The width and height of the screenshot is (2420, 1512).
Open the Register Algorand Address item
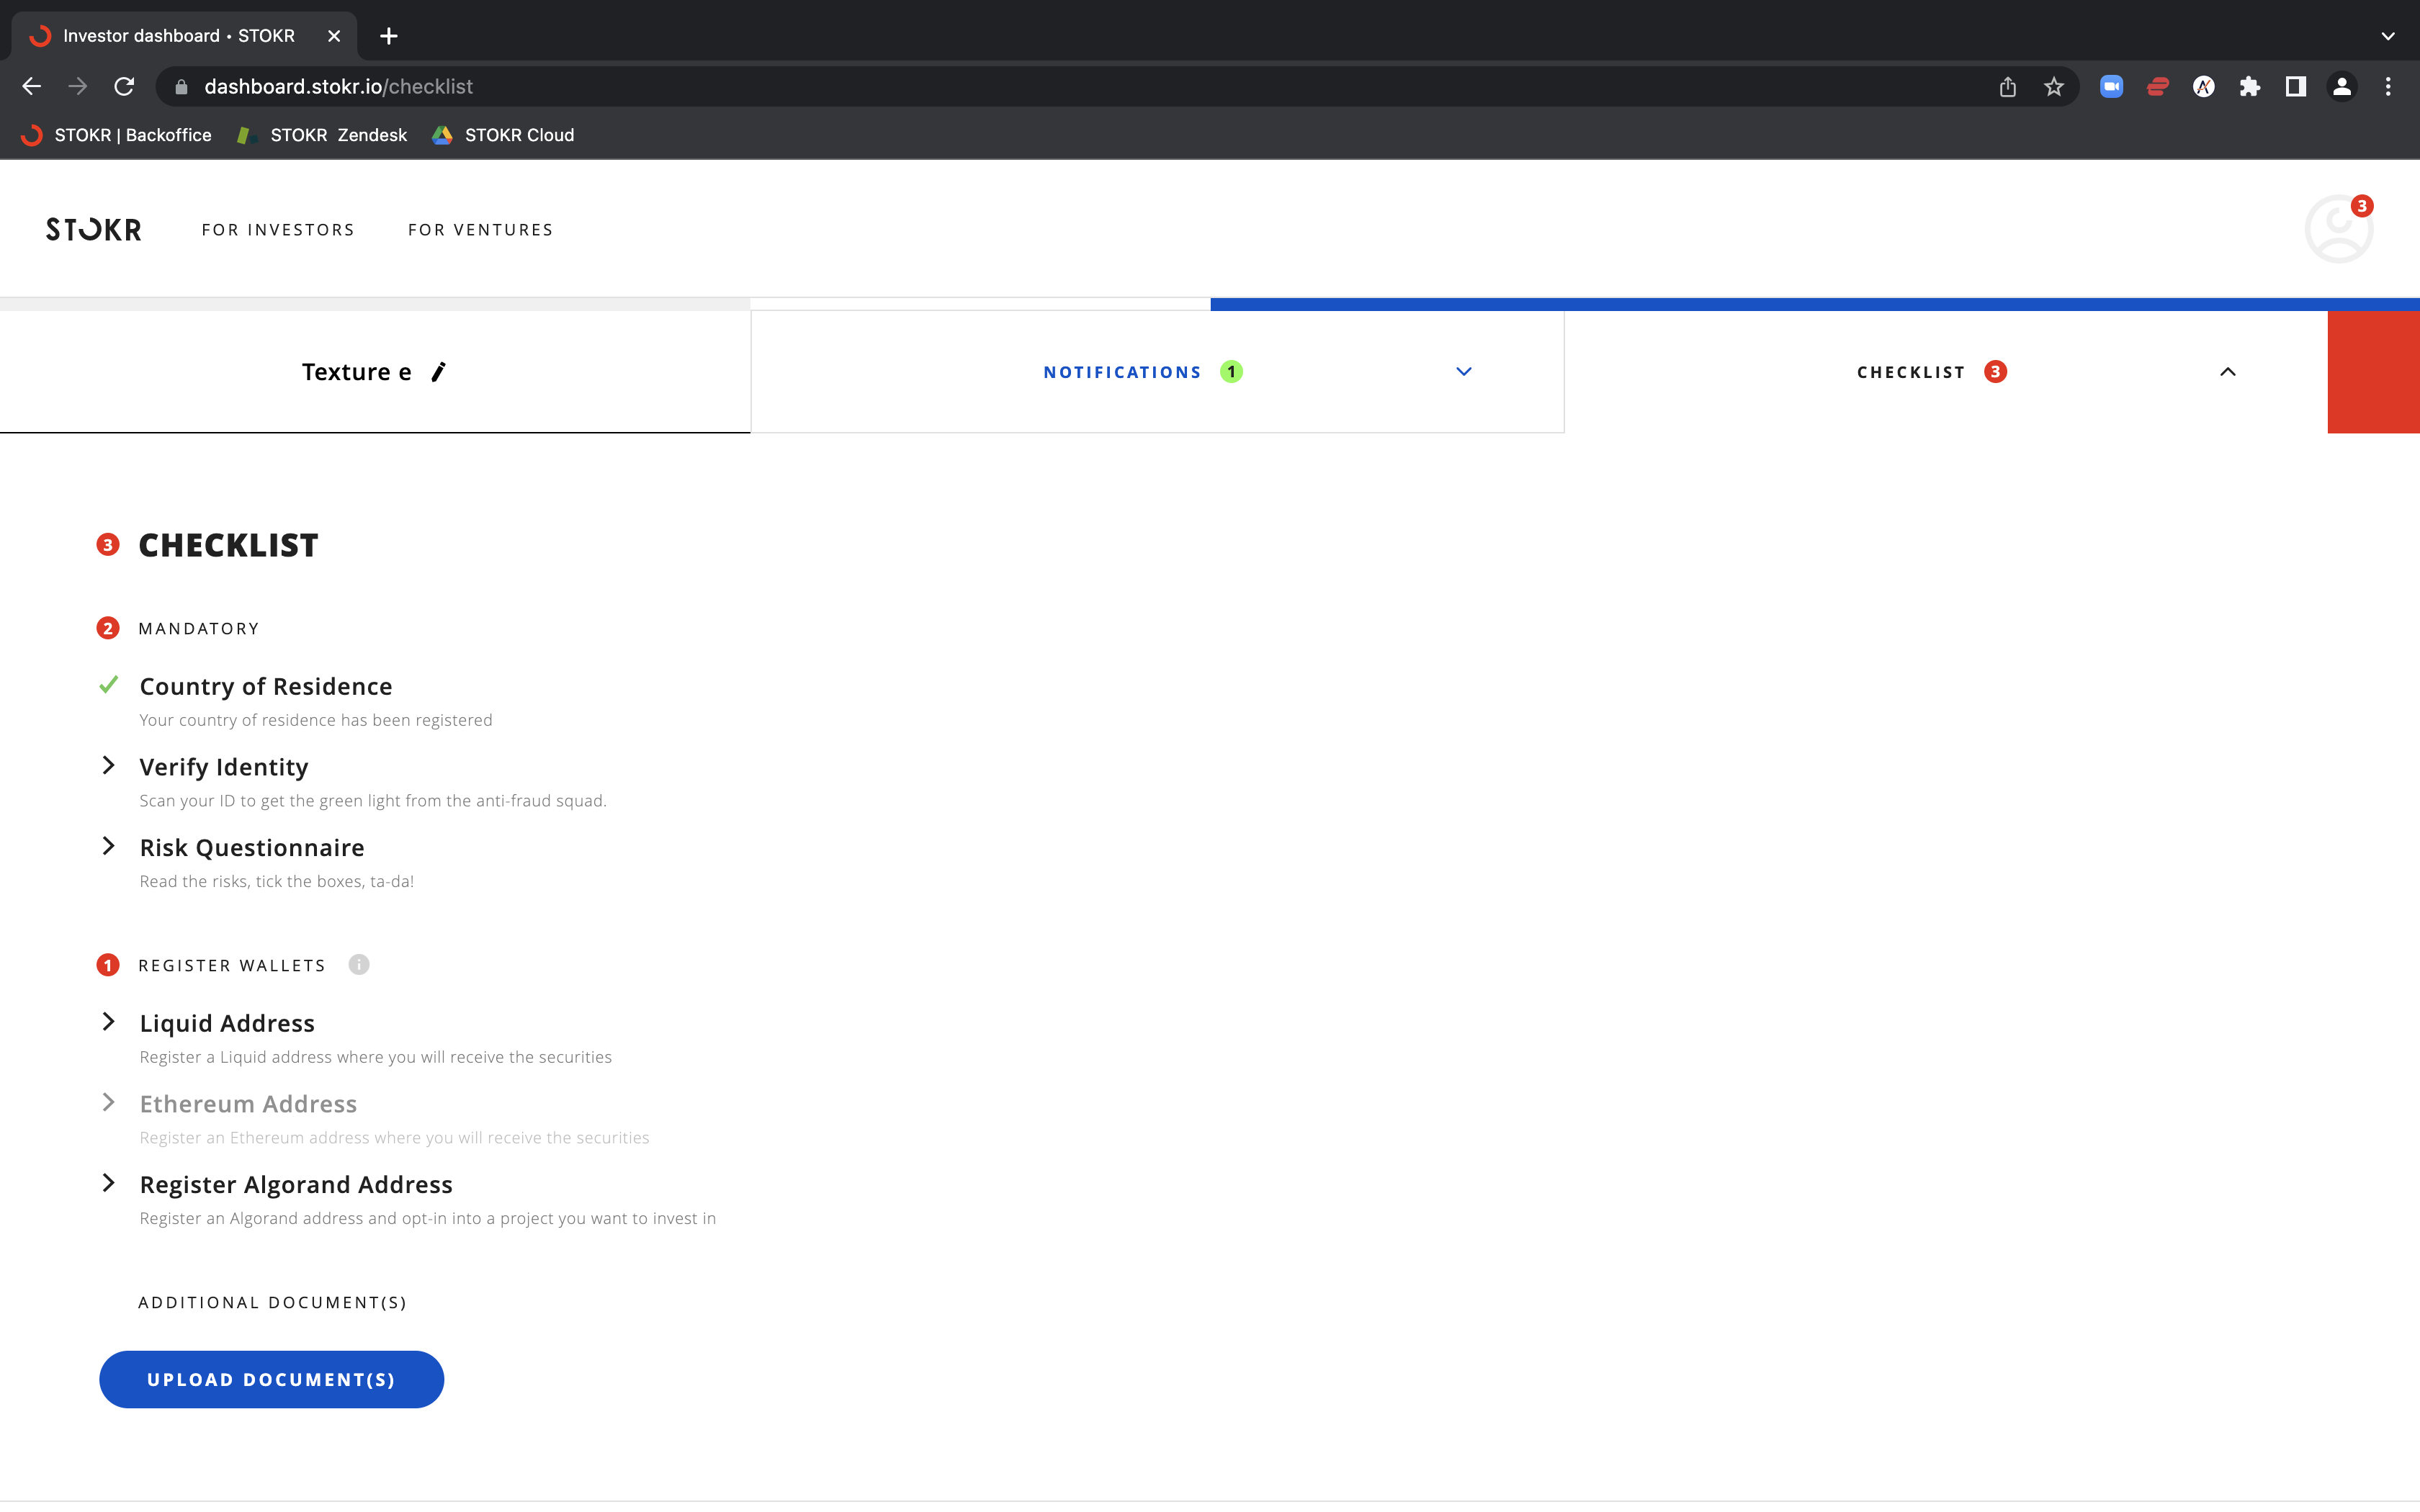[296, 1185]
